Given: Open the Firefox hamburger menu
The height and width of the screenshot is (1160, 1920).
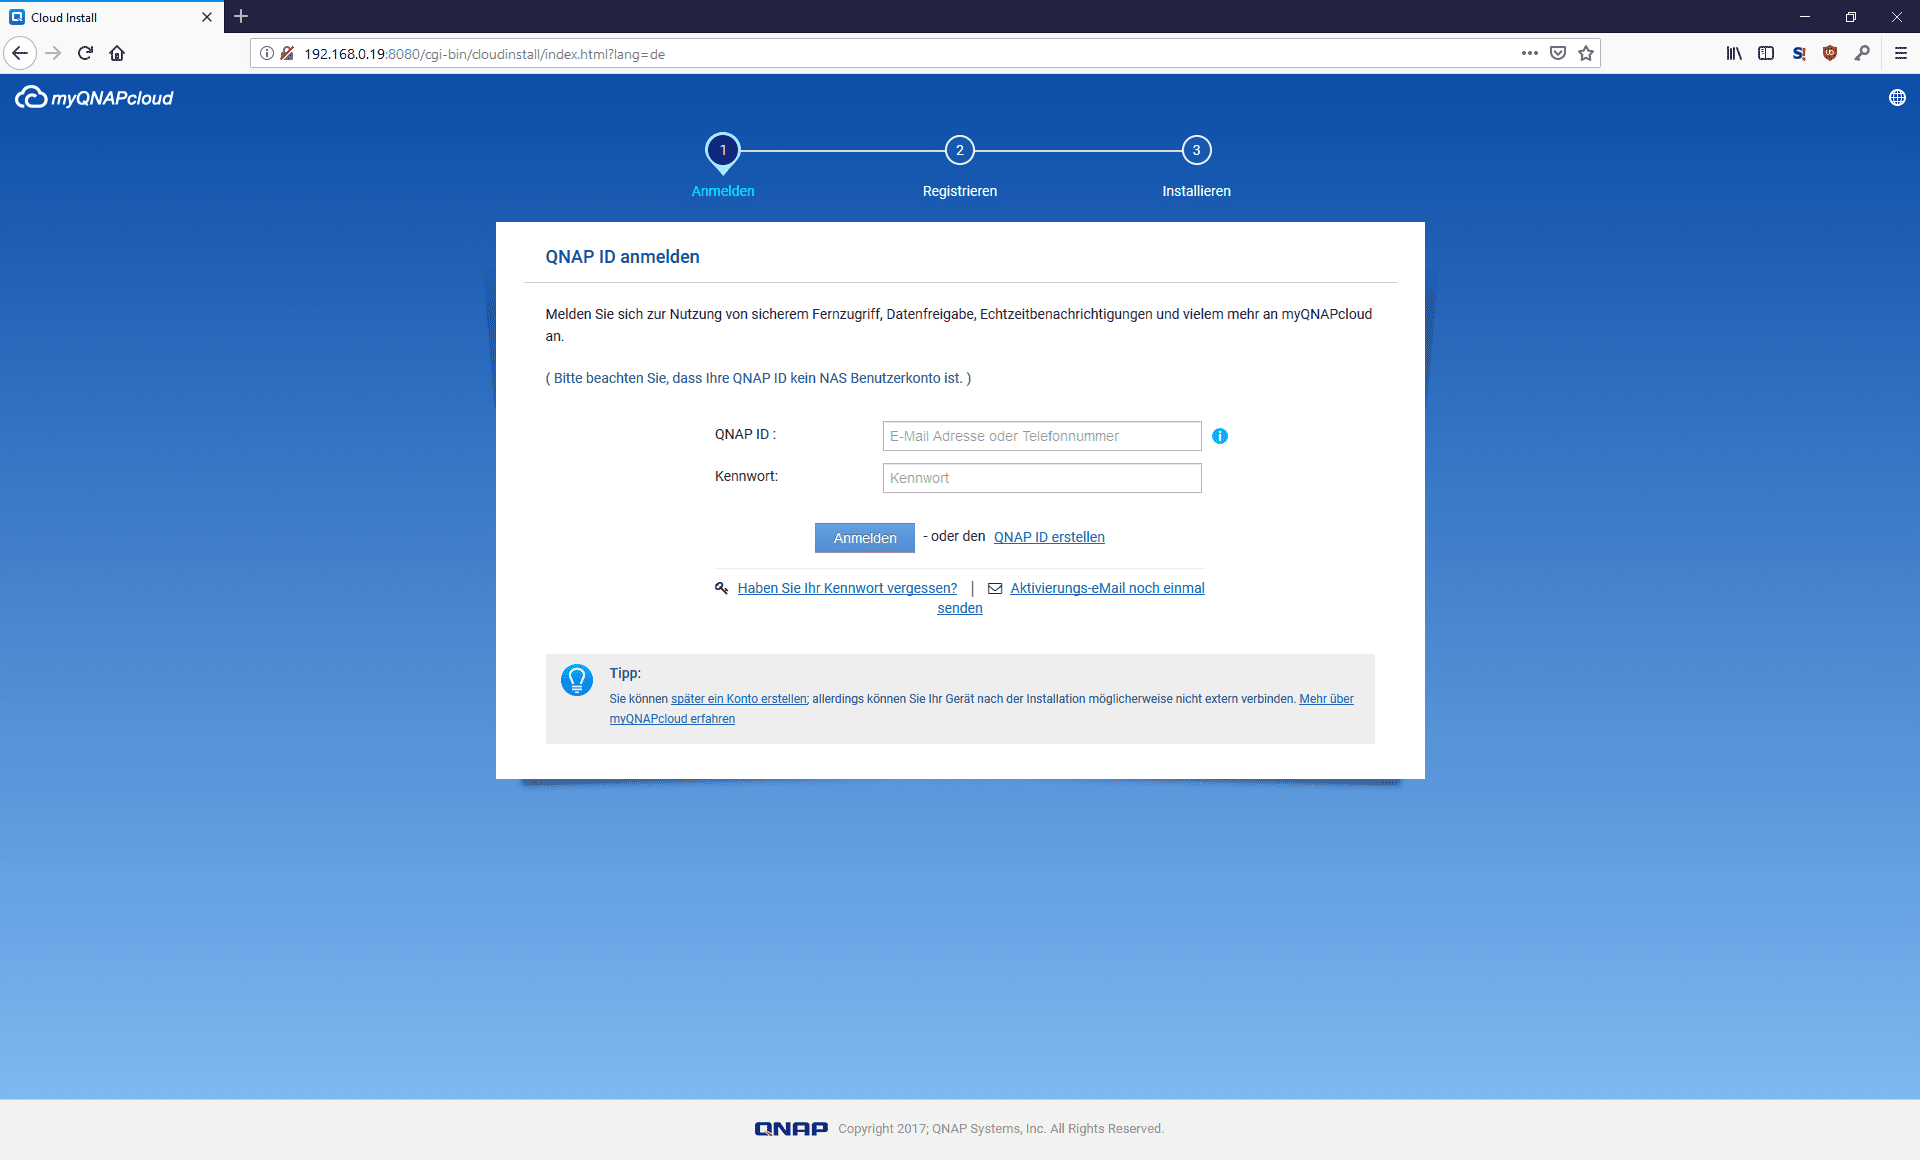Looking at the screenshot, I should tap(1900, 54).
